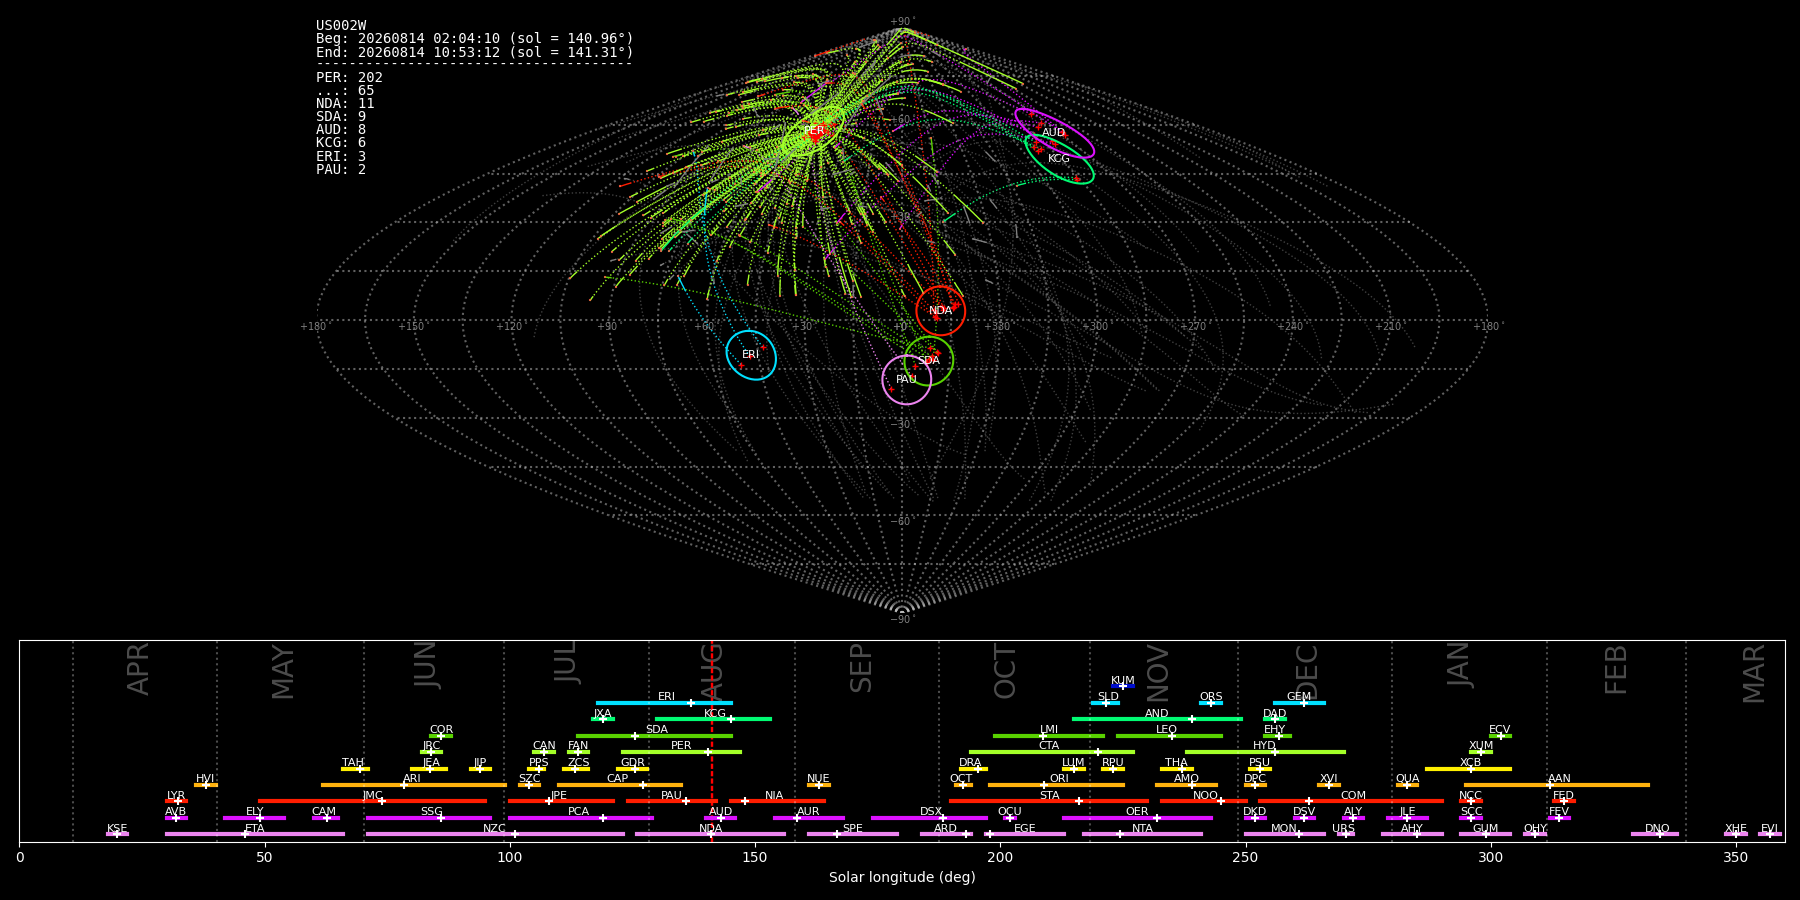Select the XCB activity bar in timeline
Image resolution: width=1800 pixels, height=900 pixels.
(1468, 769)
